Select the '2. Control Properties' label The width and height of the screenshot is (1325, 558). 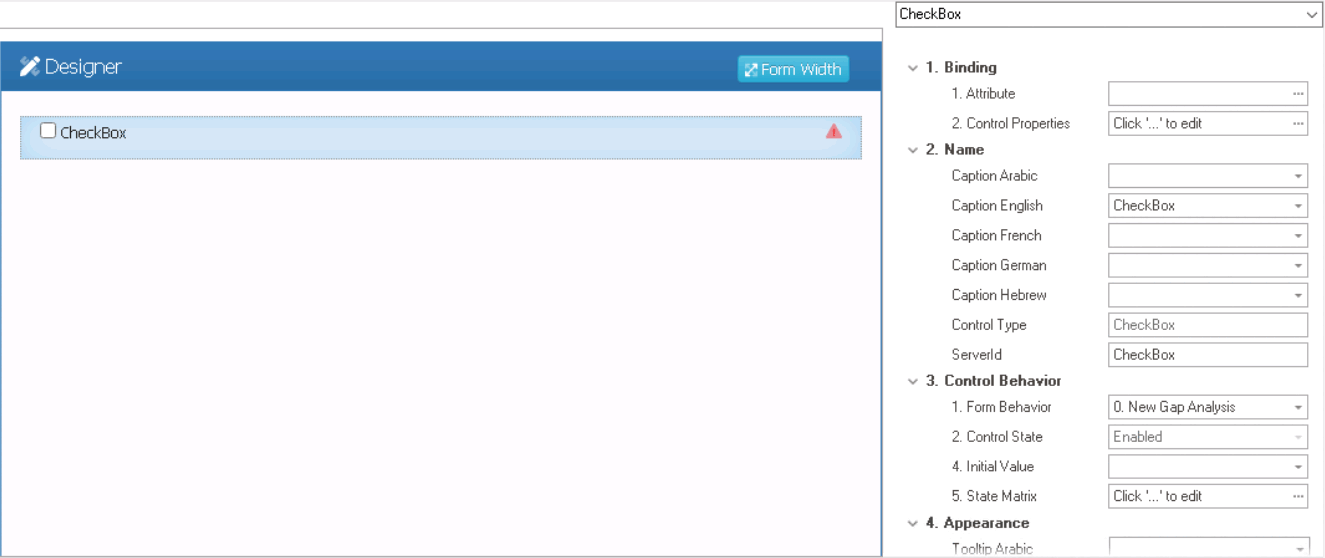pyautogui.click(x=1010, y=124)
